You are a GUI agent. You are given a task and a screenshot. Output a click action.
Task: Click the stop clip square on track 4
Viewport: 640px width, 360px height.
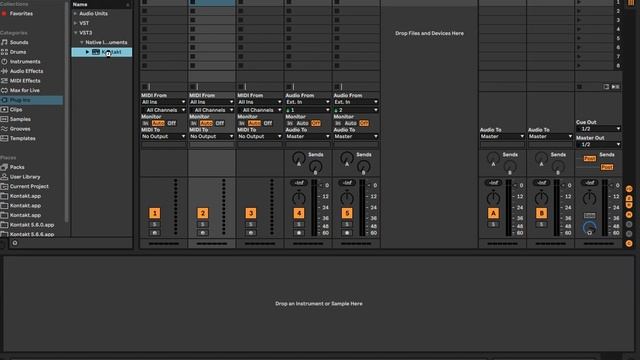(289, 87)
